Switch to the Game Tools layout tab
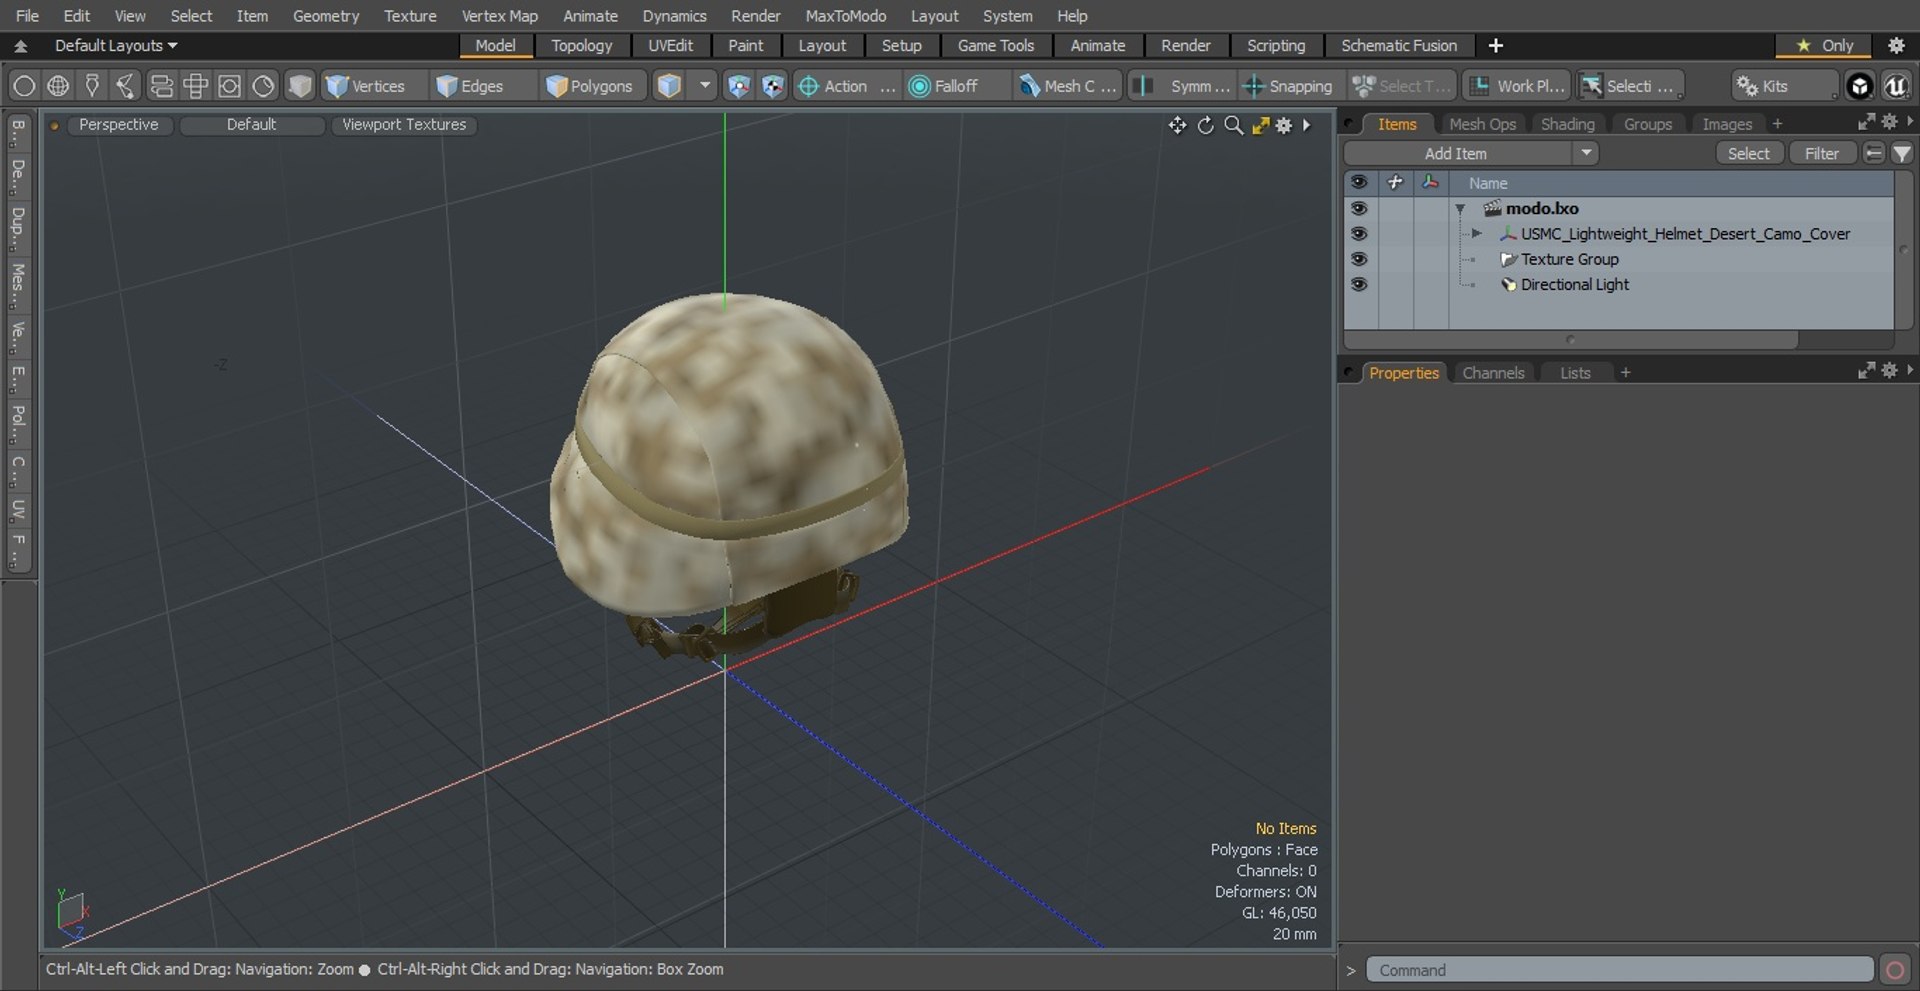 [x=995, y=45]
